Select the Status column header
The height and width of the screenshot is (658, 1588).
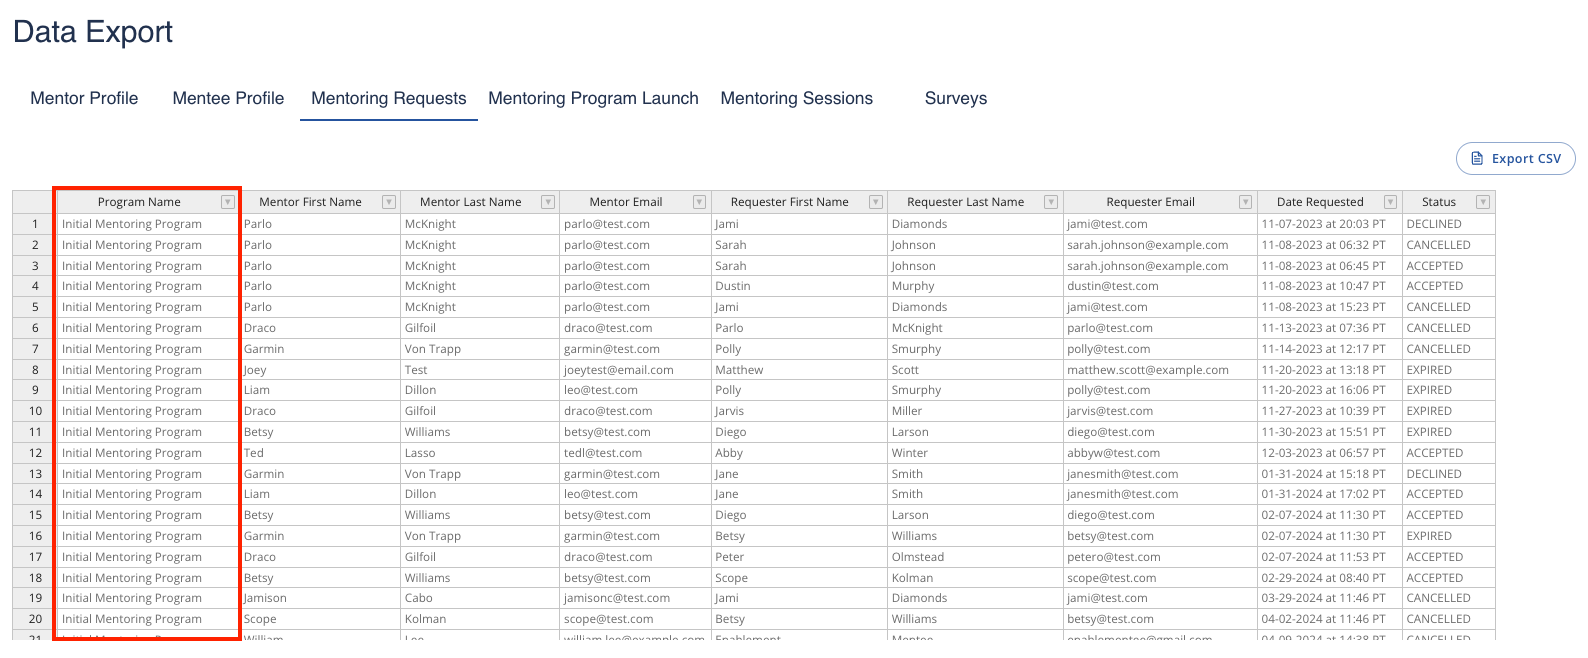(1438, 202)
